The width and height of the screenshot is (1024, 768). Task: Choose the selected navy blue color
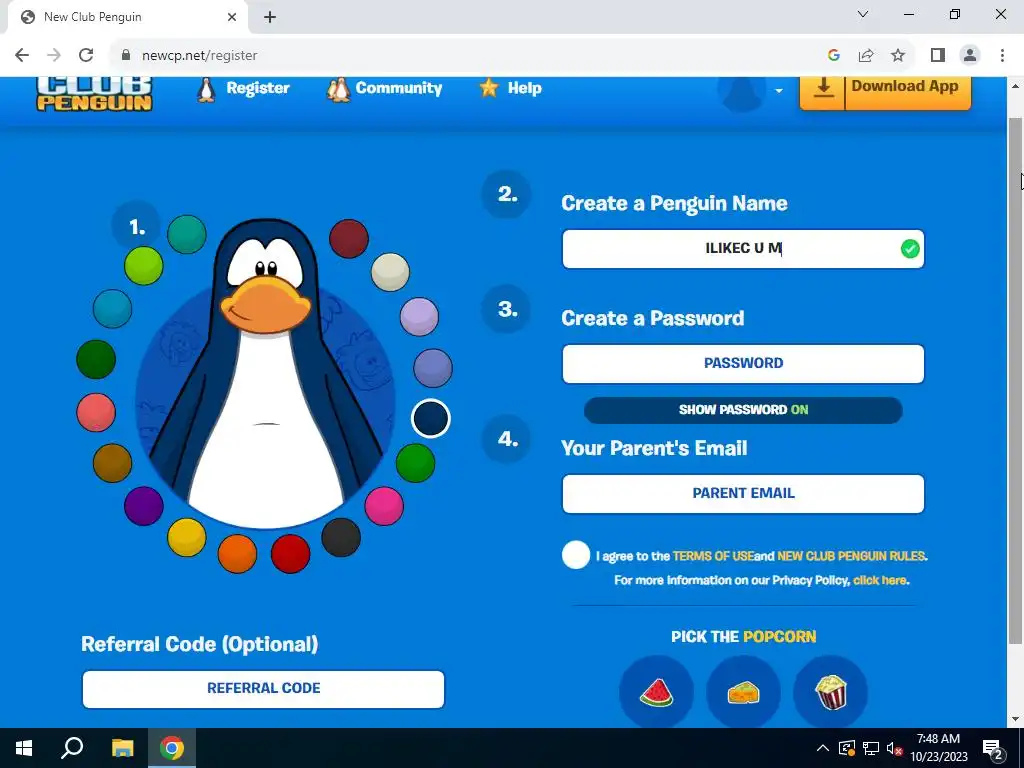[x=430, y=418]
